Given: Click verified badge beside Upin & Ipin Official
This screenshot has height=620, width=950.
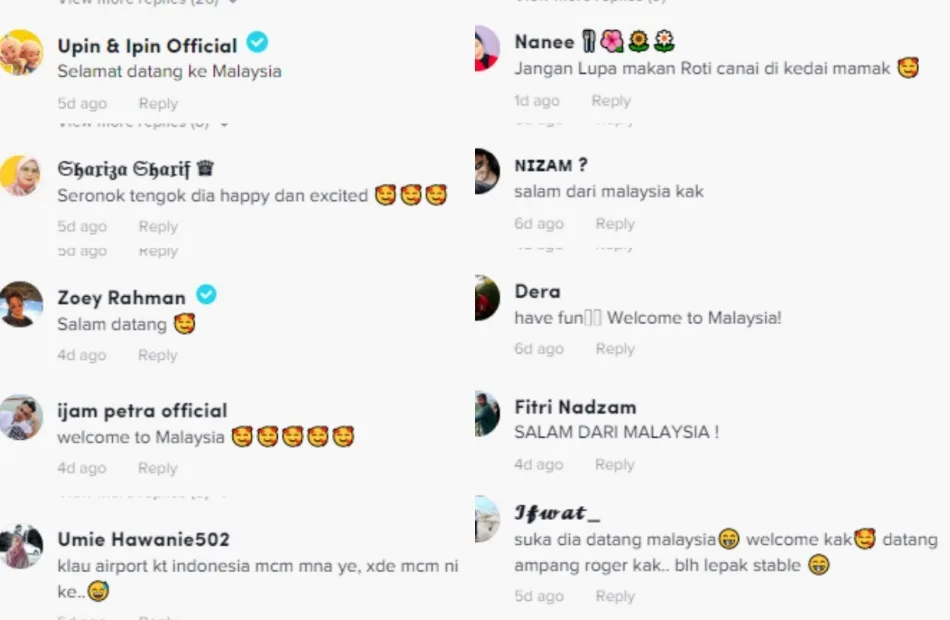Looking at the screenshot, I should pyautogui.click(x=257, y=42).
